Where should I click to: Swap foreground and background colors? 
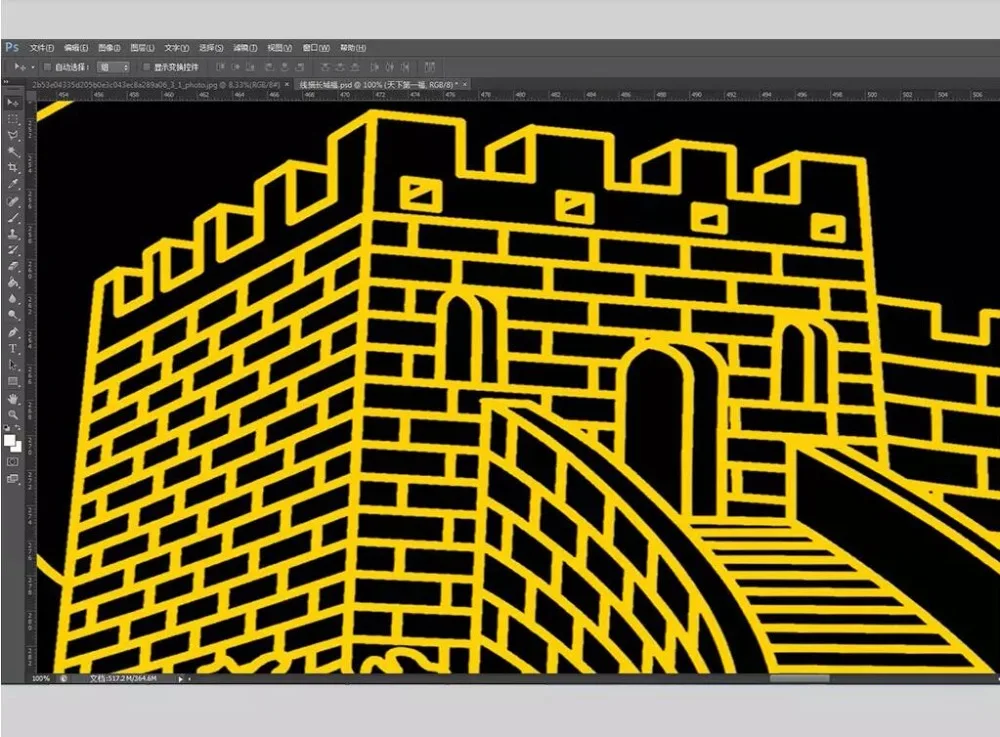18,428
